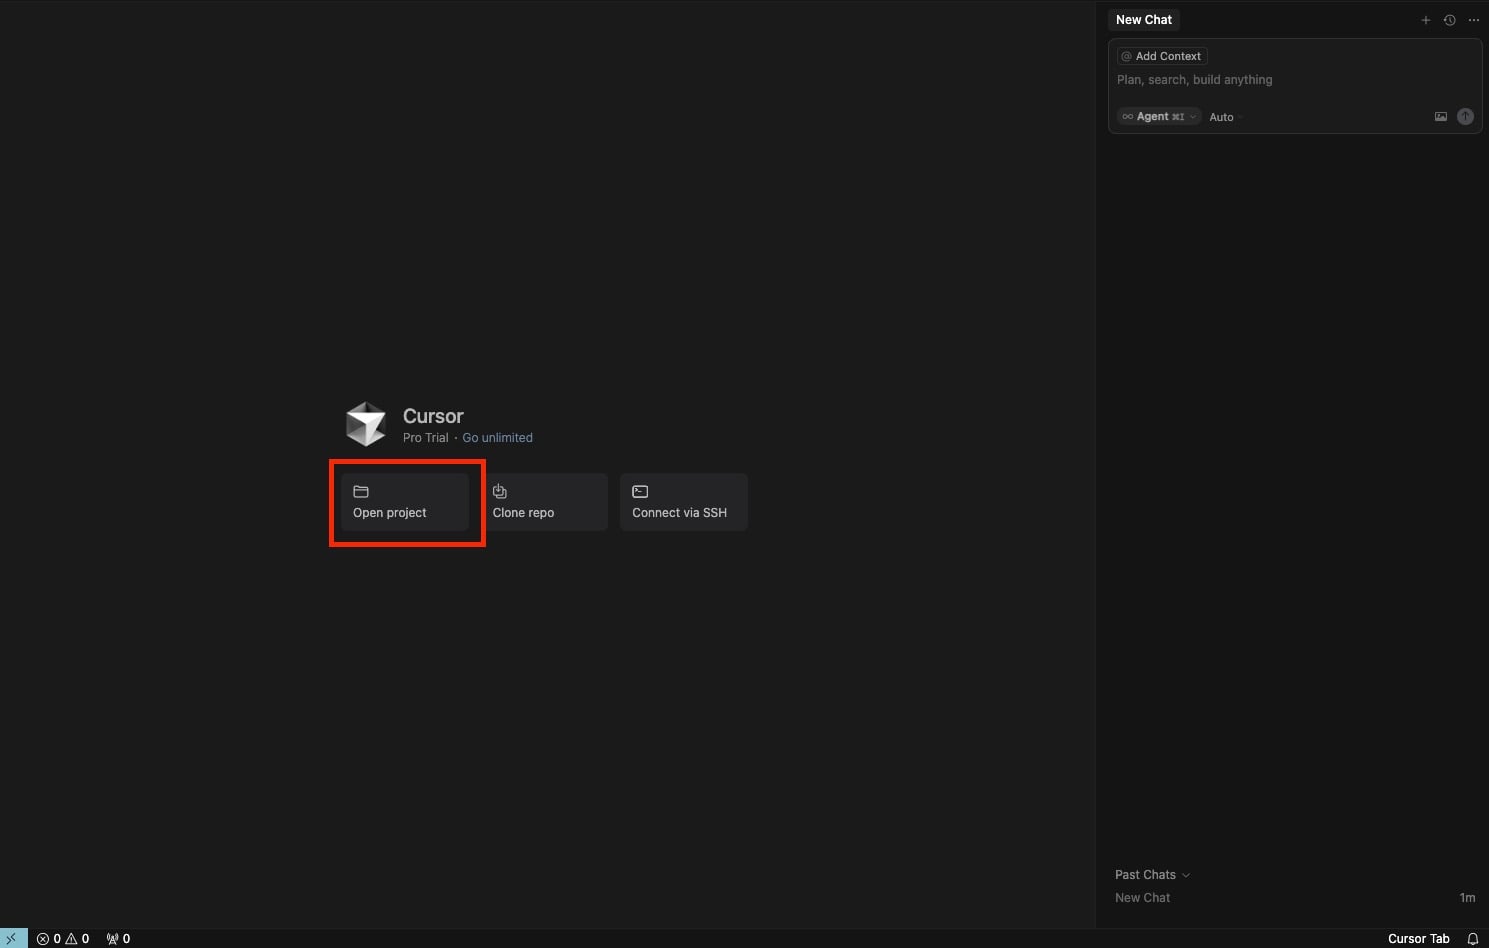This screenshot has height=948, width=1489.
Task: Open the New Chat entry under Past Chats
Action: pyautogui.click(x=1142, y=898)
